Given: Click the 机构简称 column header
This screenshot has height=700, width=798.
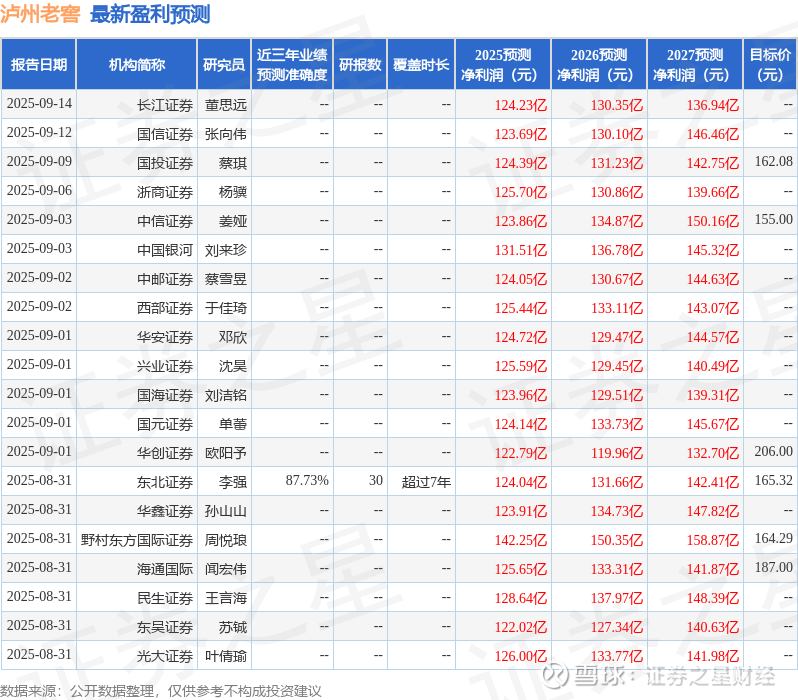Looking at the screenshot, I should tap(136, 65).
